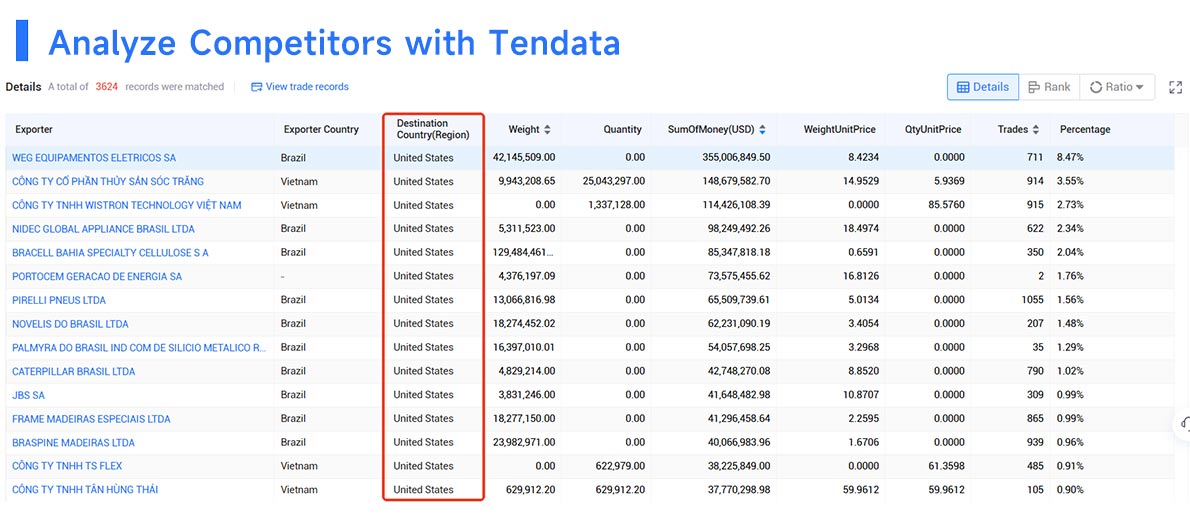Screen dimensions: 1190x516
Task: Sort by Weight column arrows
Action: pos(547,130)
